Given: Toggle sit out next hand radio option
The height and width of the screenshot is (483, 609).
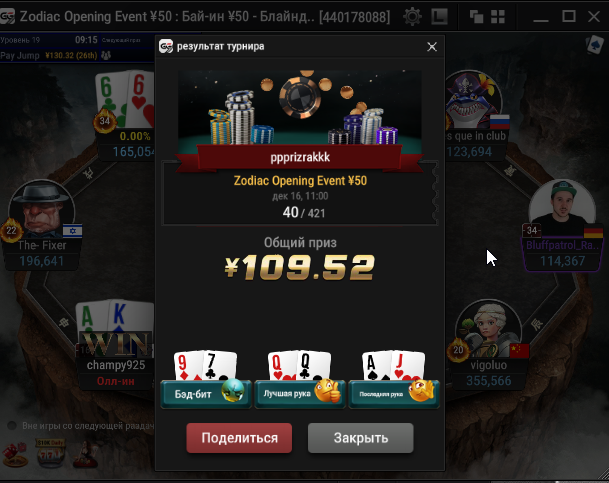Looking at the screenshot, I should pyautogui.click(x=12, y=426).
